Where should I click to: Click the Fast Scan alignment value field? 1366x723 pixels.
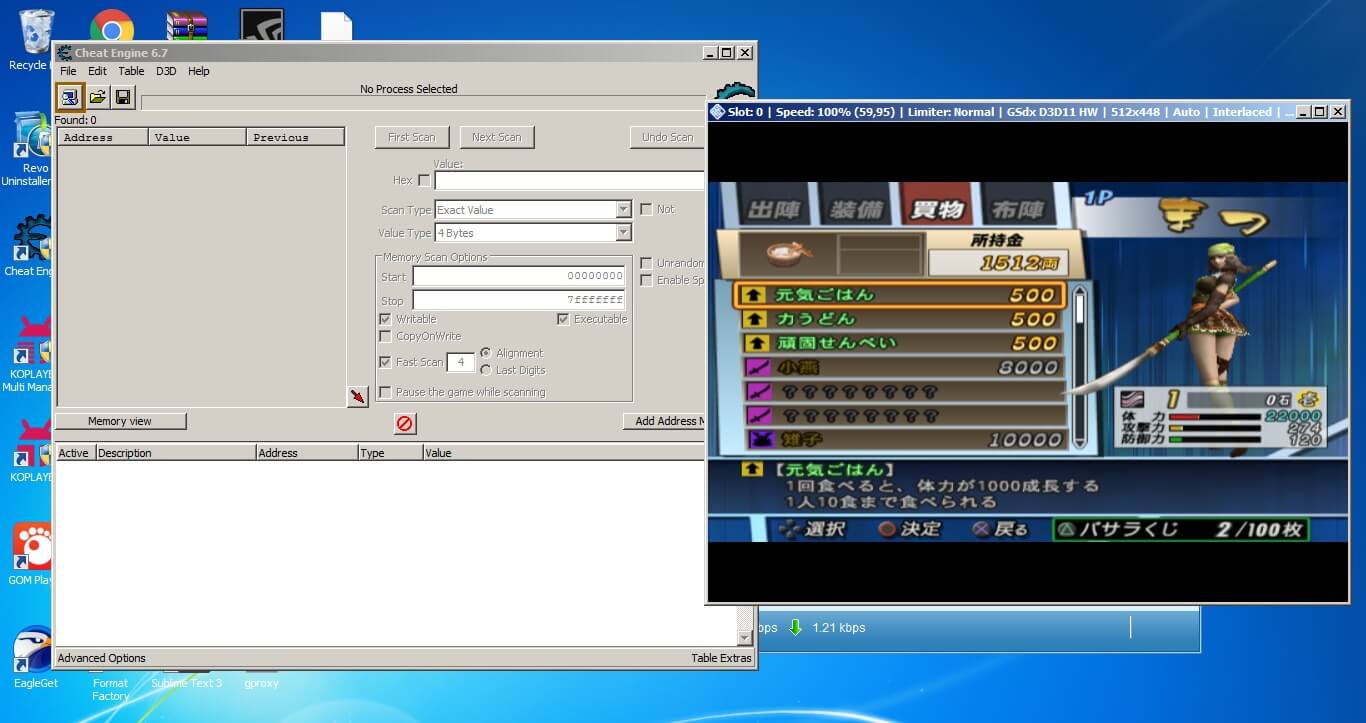pyautogui.click(x=461, y=362)
